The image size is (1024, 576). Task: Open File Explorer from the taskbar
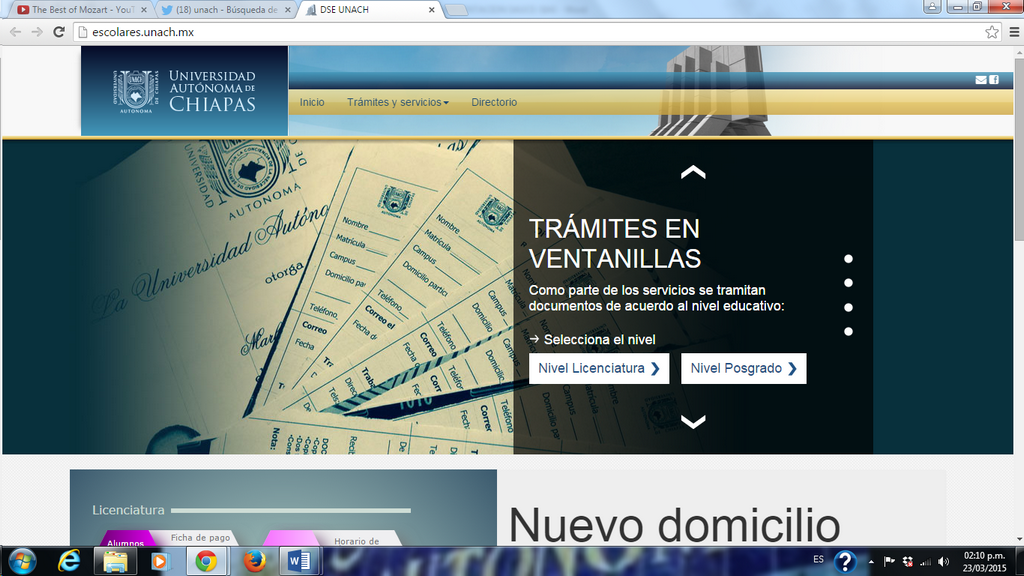116,562
